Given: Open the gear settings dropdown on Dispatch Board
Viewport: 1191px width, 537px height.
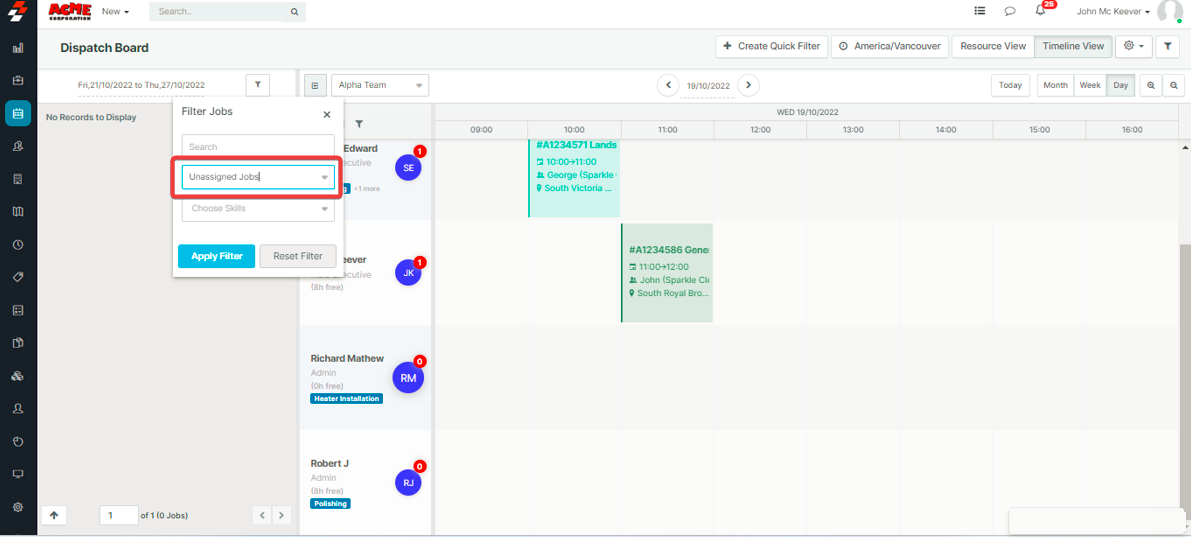Looking at the screenshot, I should 1134,46.
